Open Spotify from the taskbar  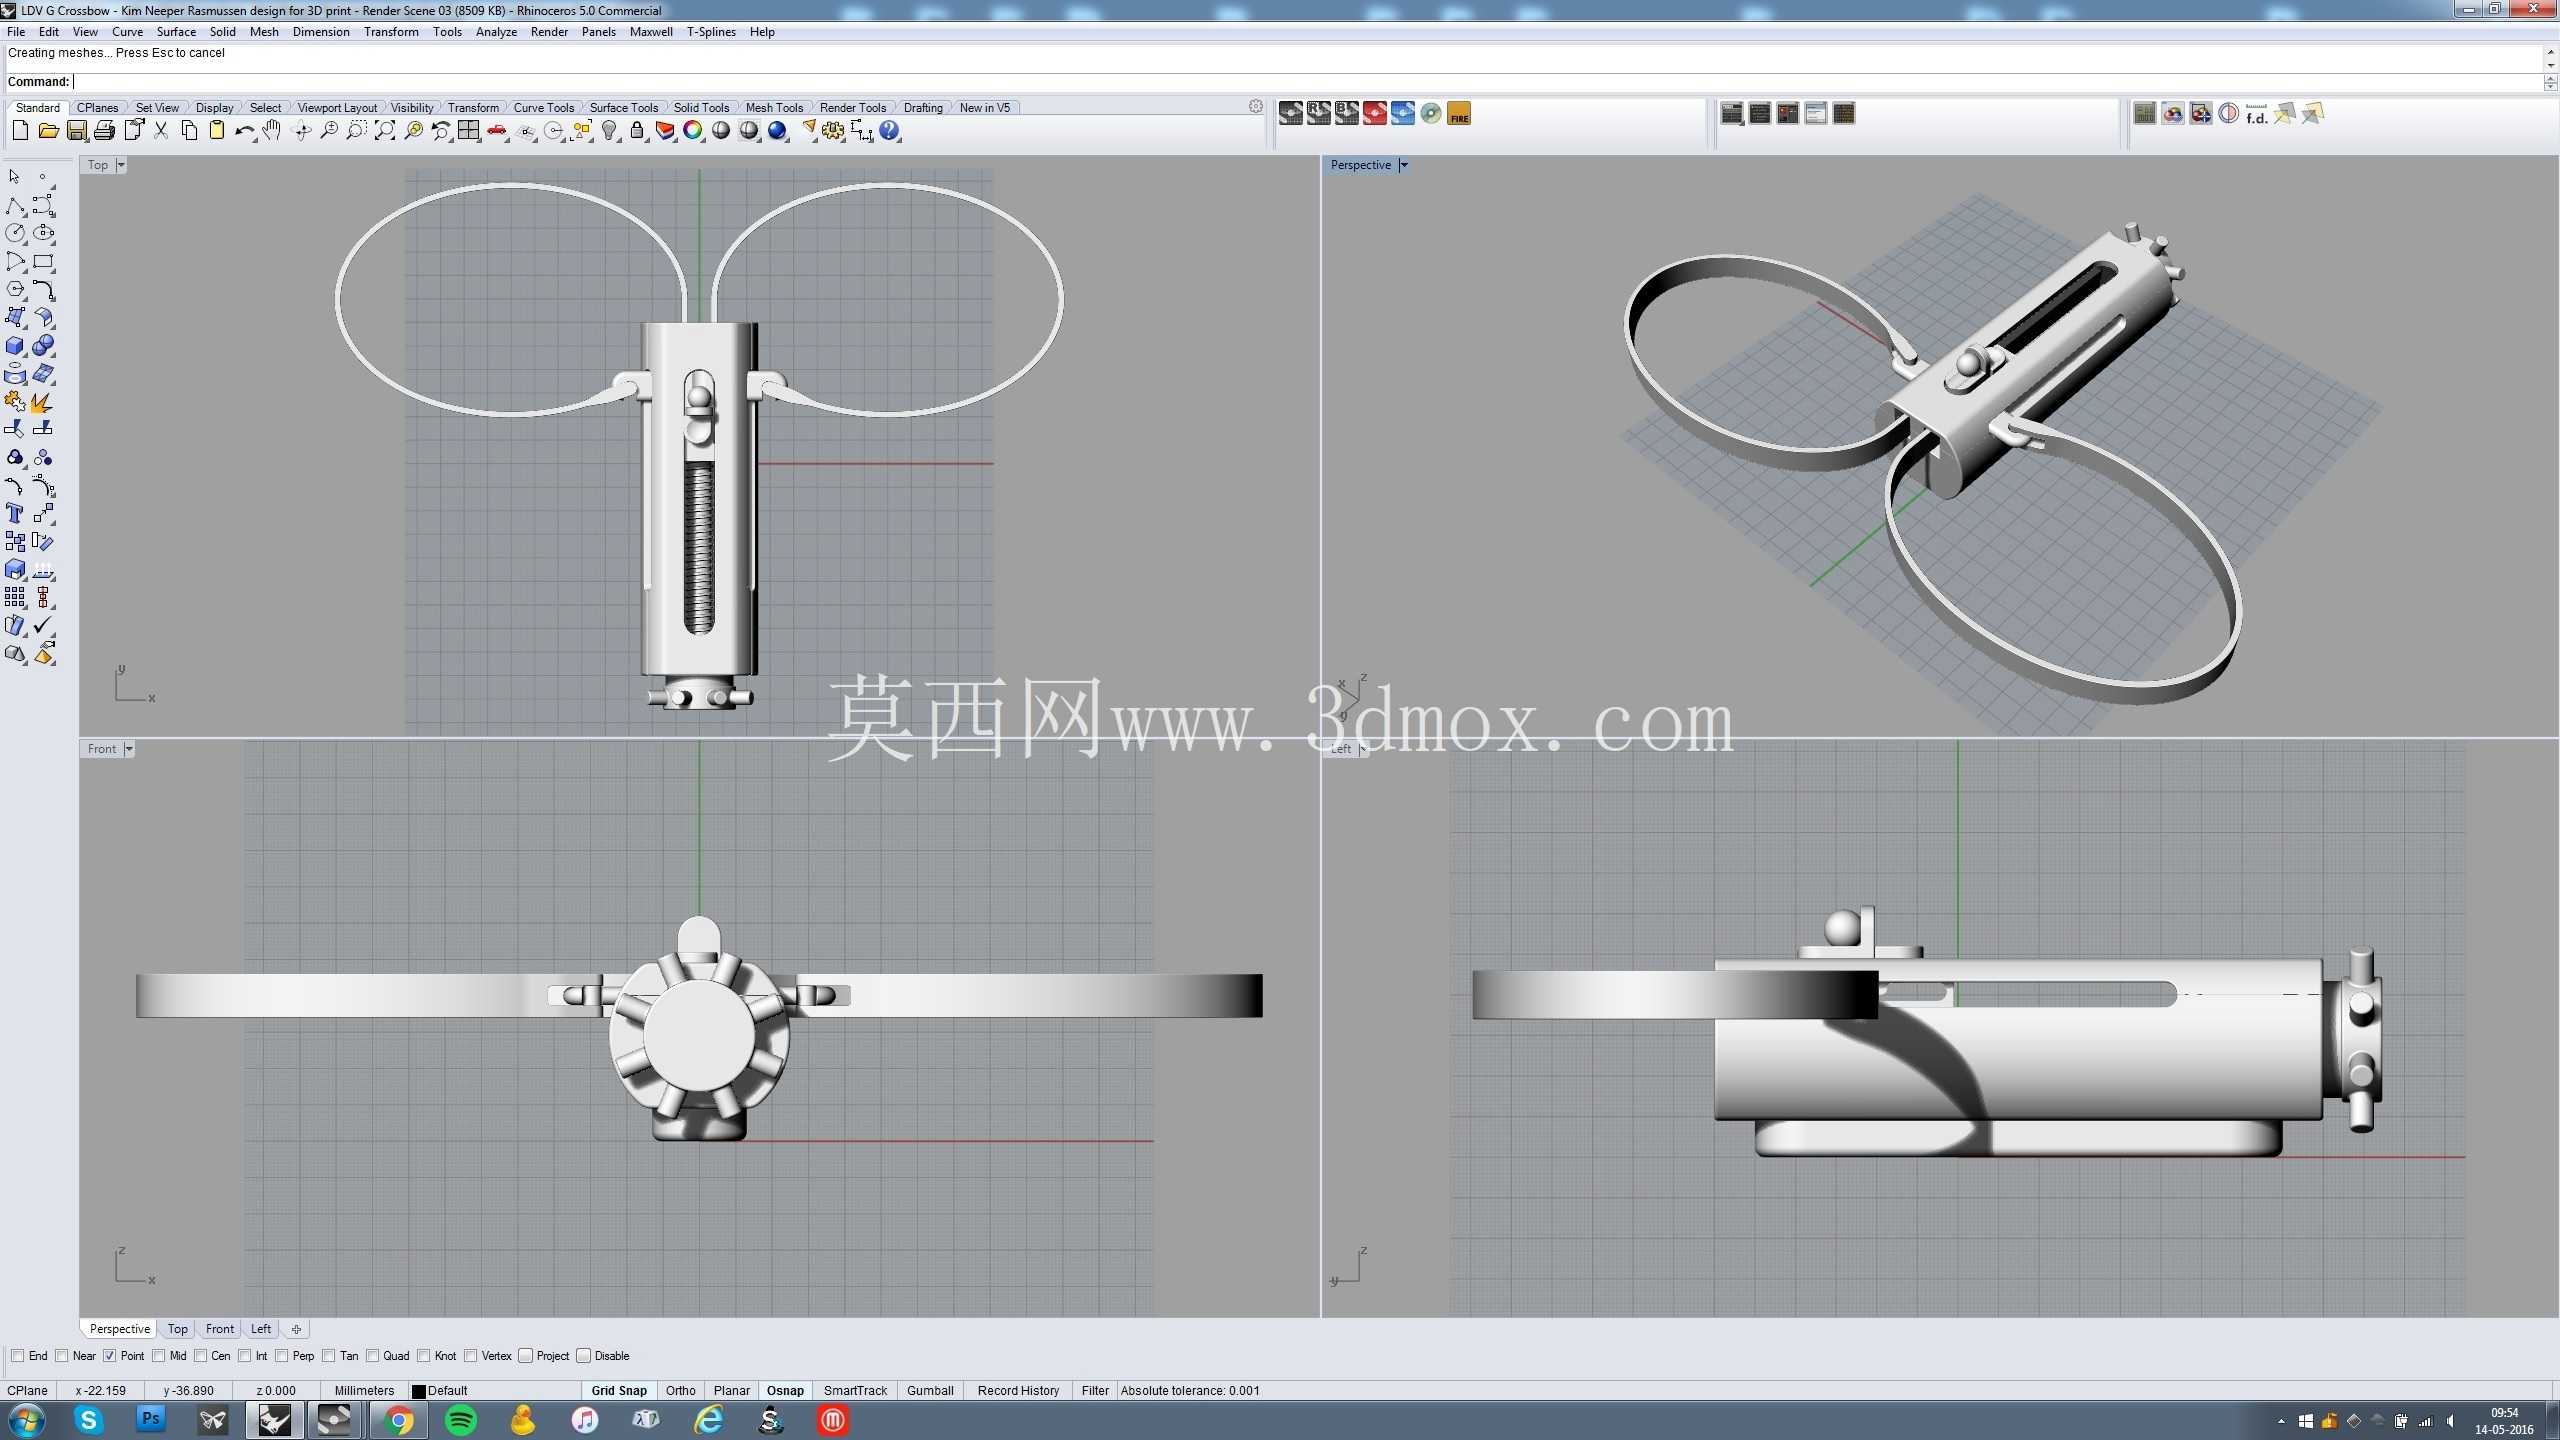(460, 1420)
